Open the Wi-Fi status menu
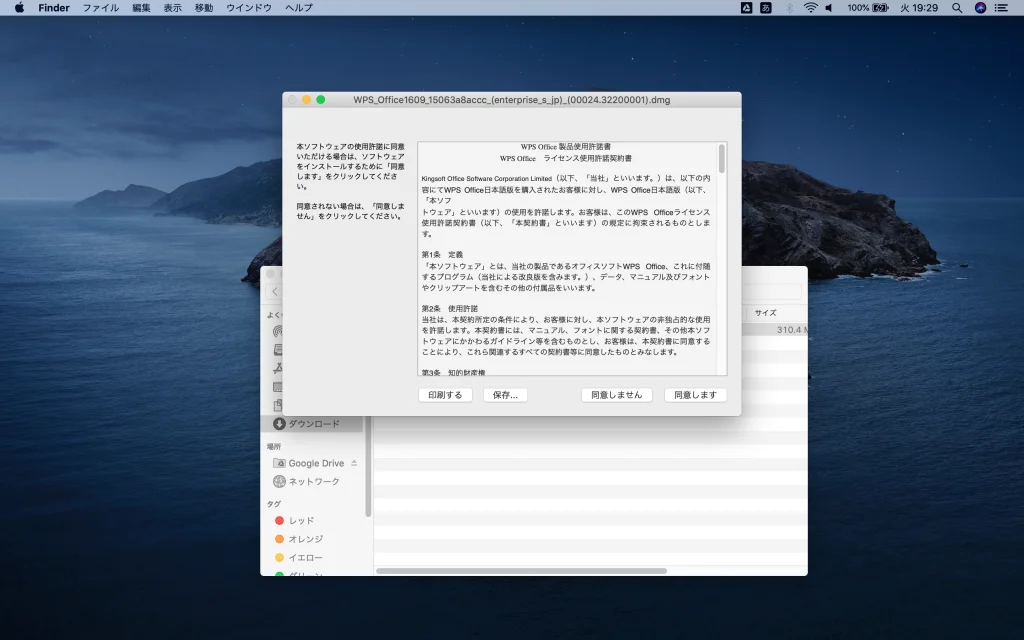The height and width of the screenshot is (640, 1024). click(x=810, y=8)
